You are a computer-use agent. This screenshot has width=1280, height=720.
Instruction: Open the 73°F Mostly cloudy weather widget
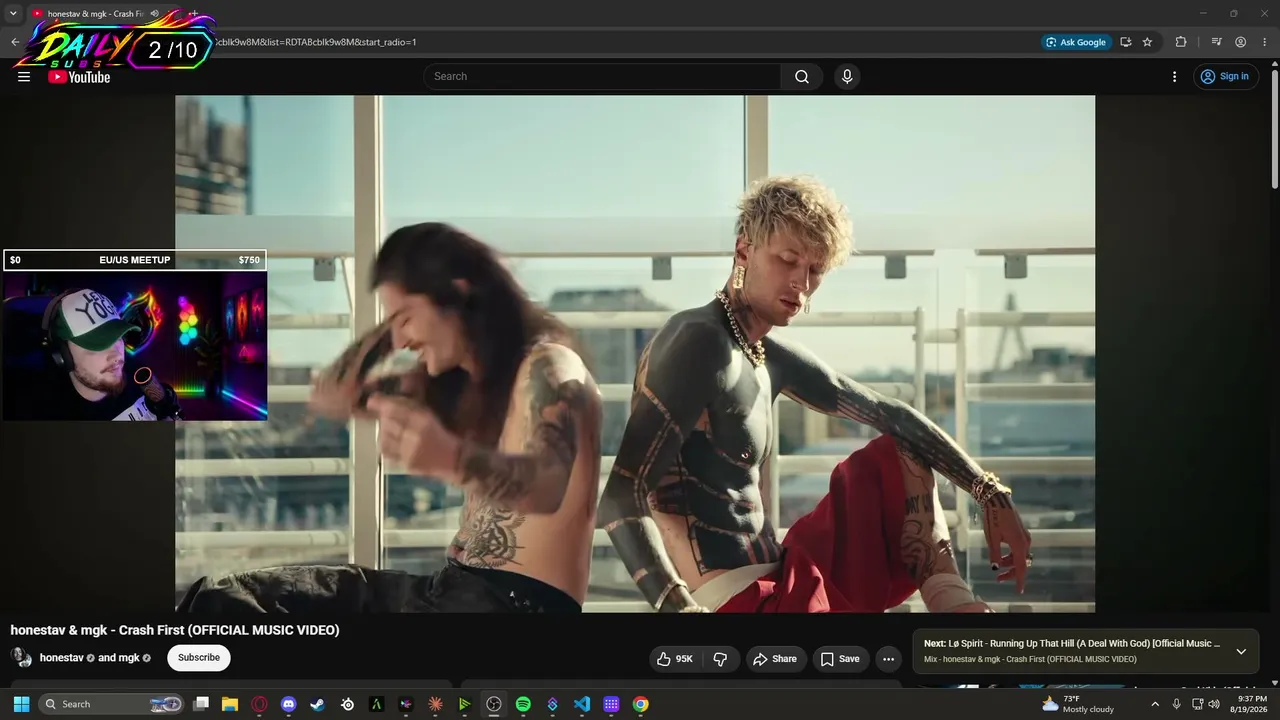pos(1077,704)
